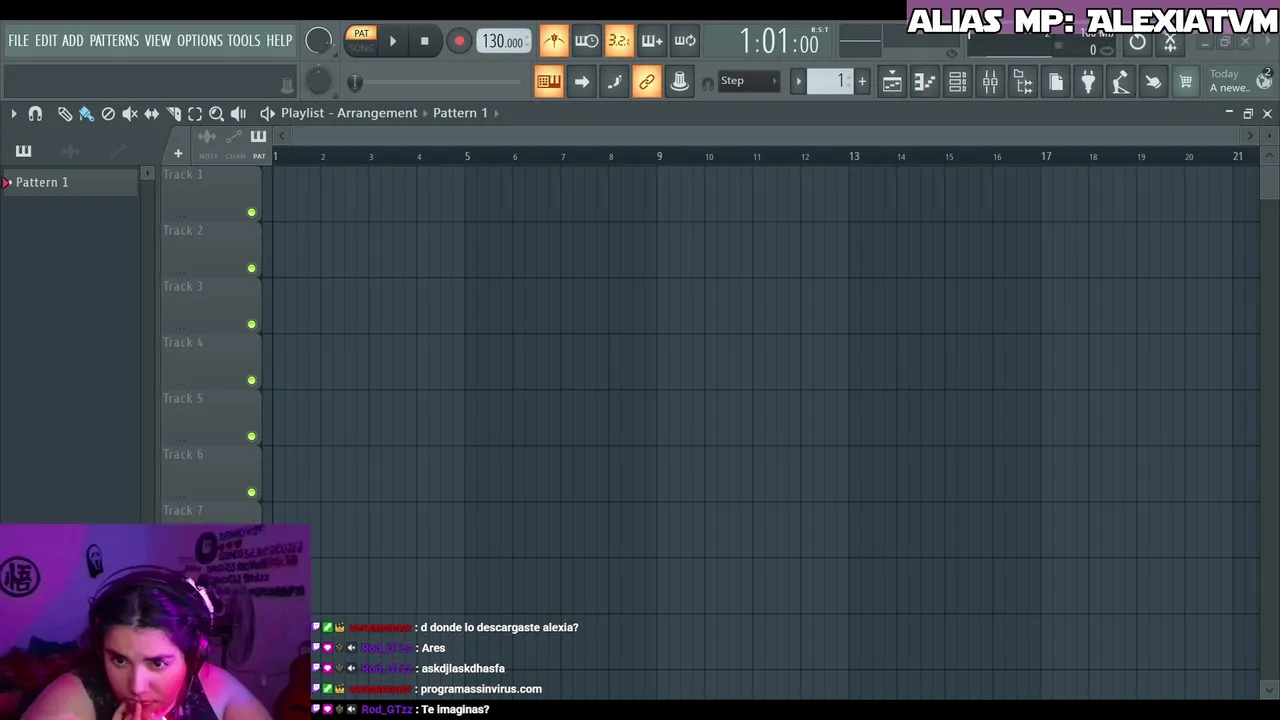Open the Mixer icon

[990, 82]
